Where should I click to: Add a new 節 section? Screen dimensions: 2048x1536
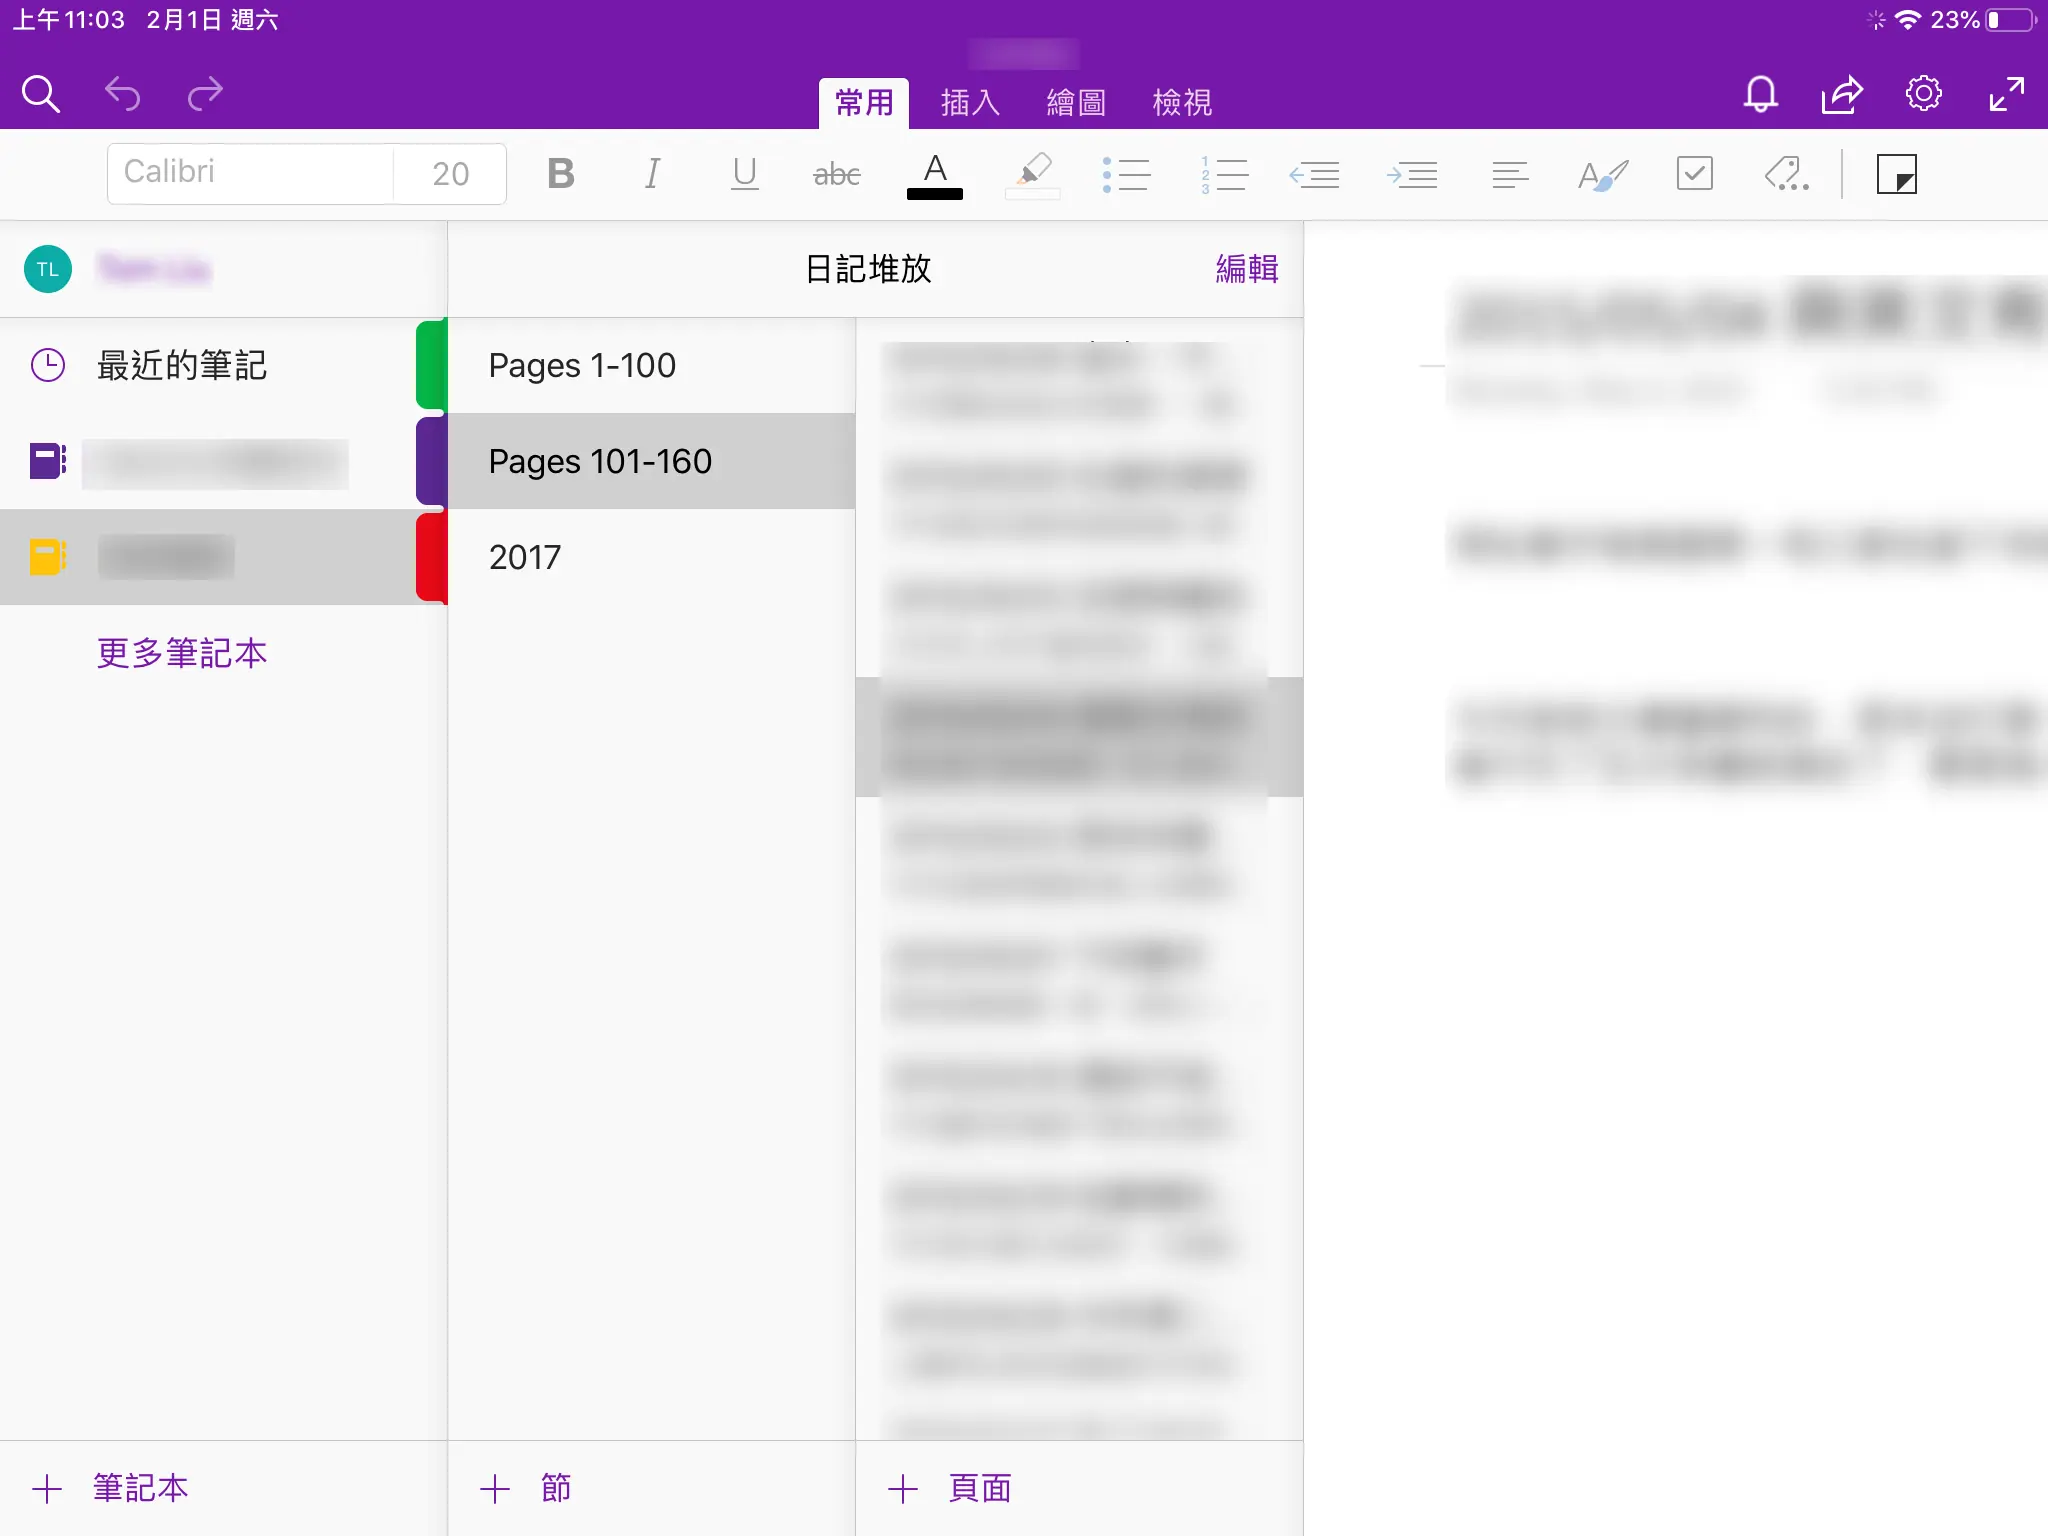click(525, 1488)
